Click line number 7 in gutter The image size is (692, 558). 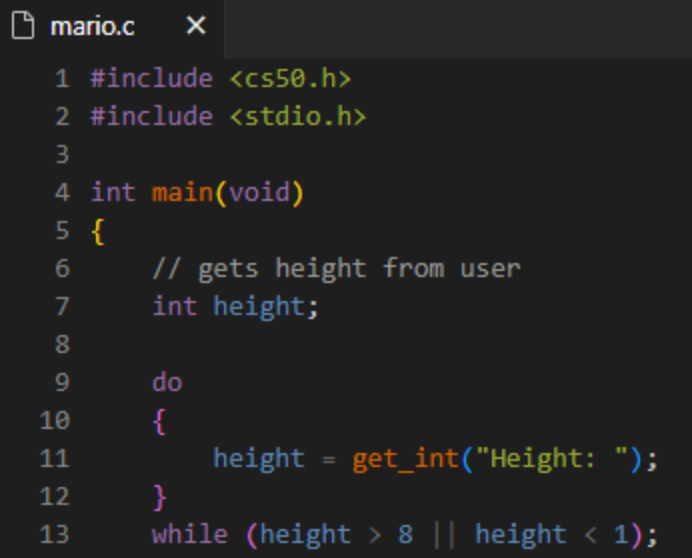click(62, 306)
